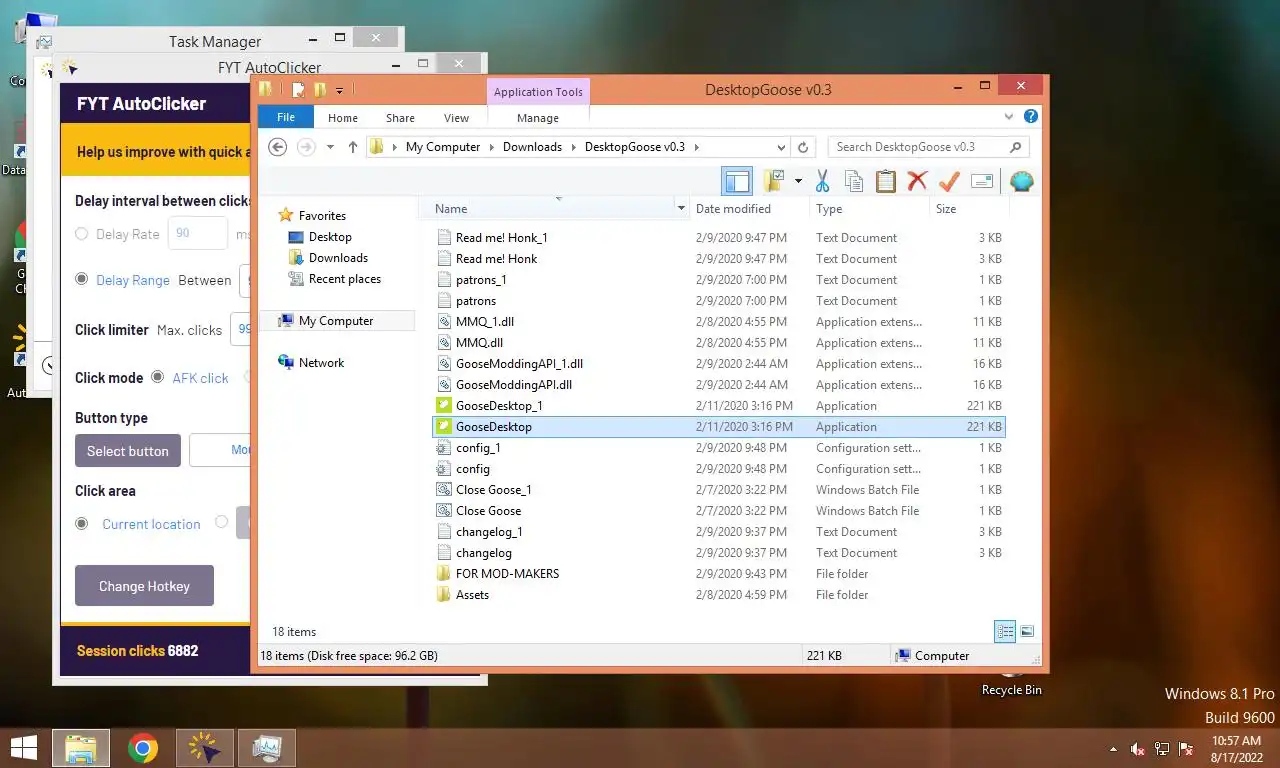This screenshot has height=768, width=1280.
Task: Open Google Chrome from the taskbar
Action: [x=143, y=747]
